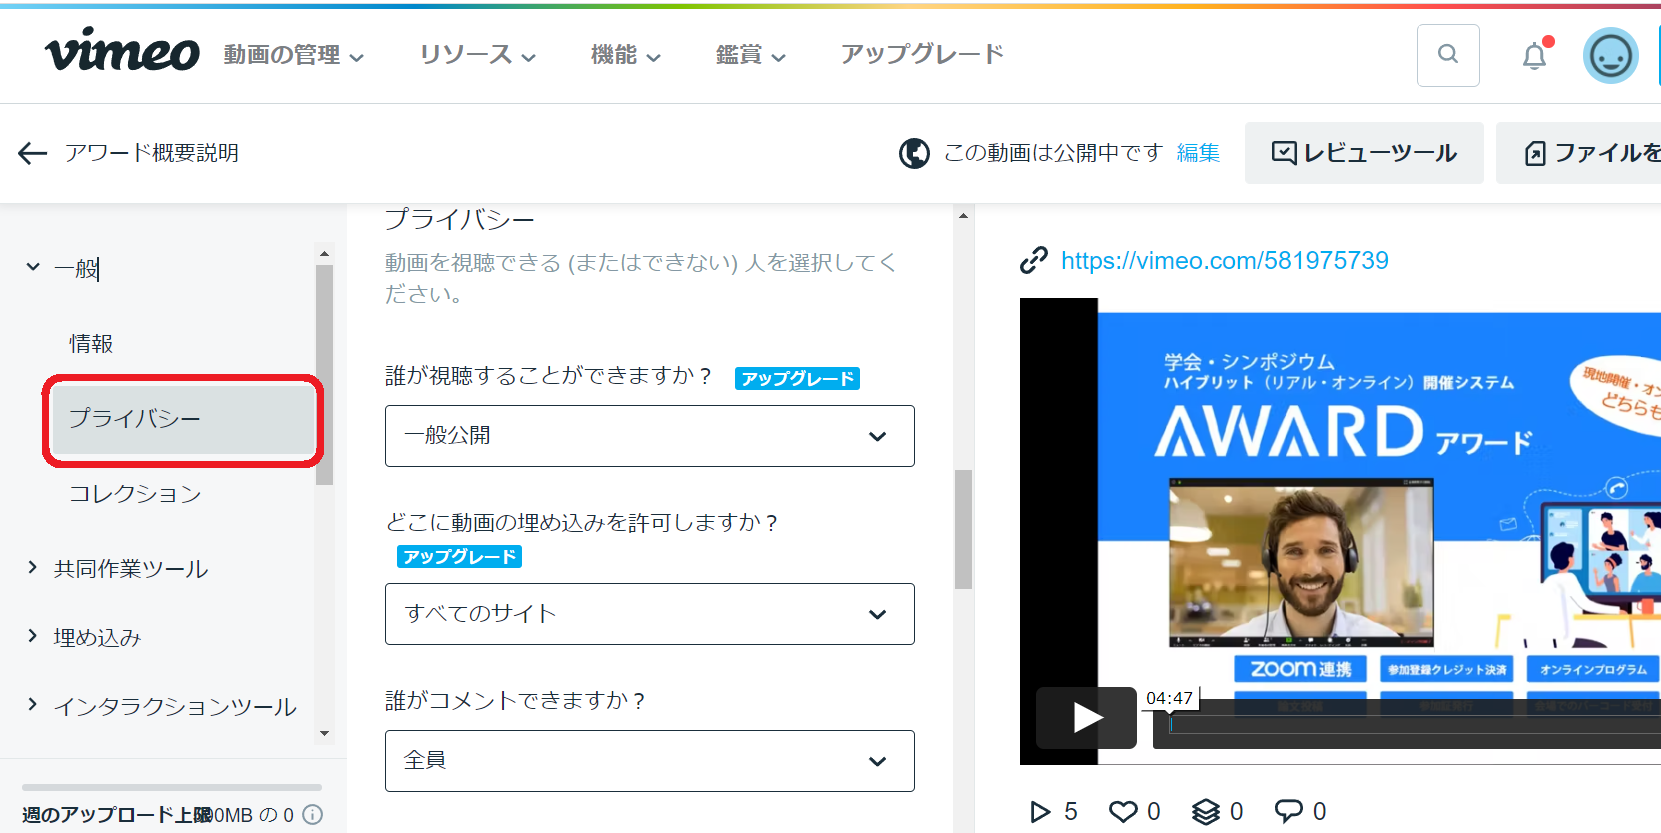
Task: Open the 全員 comment dropdown
Action: [650, 761]
